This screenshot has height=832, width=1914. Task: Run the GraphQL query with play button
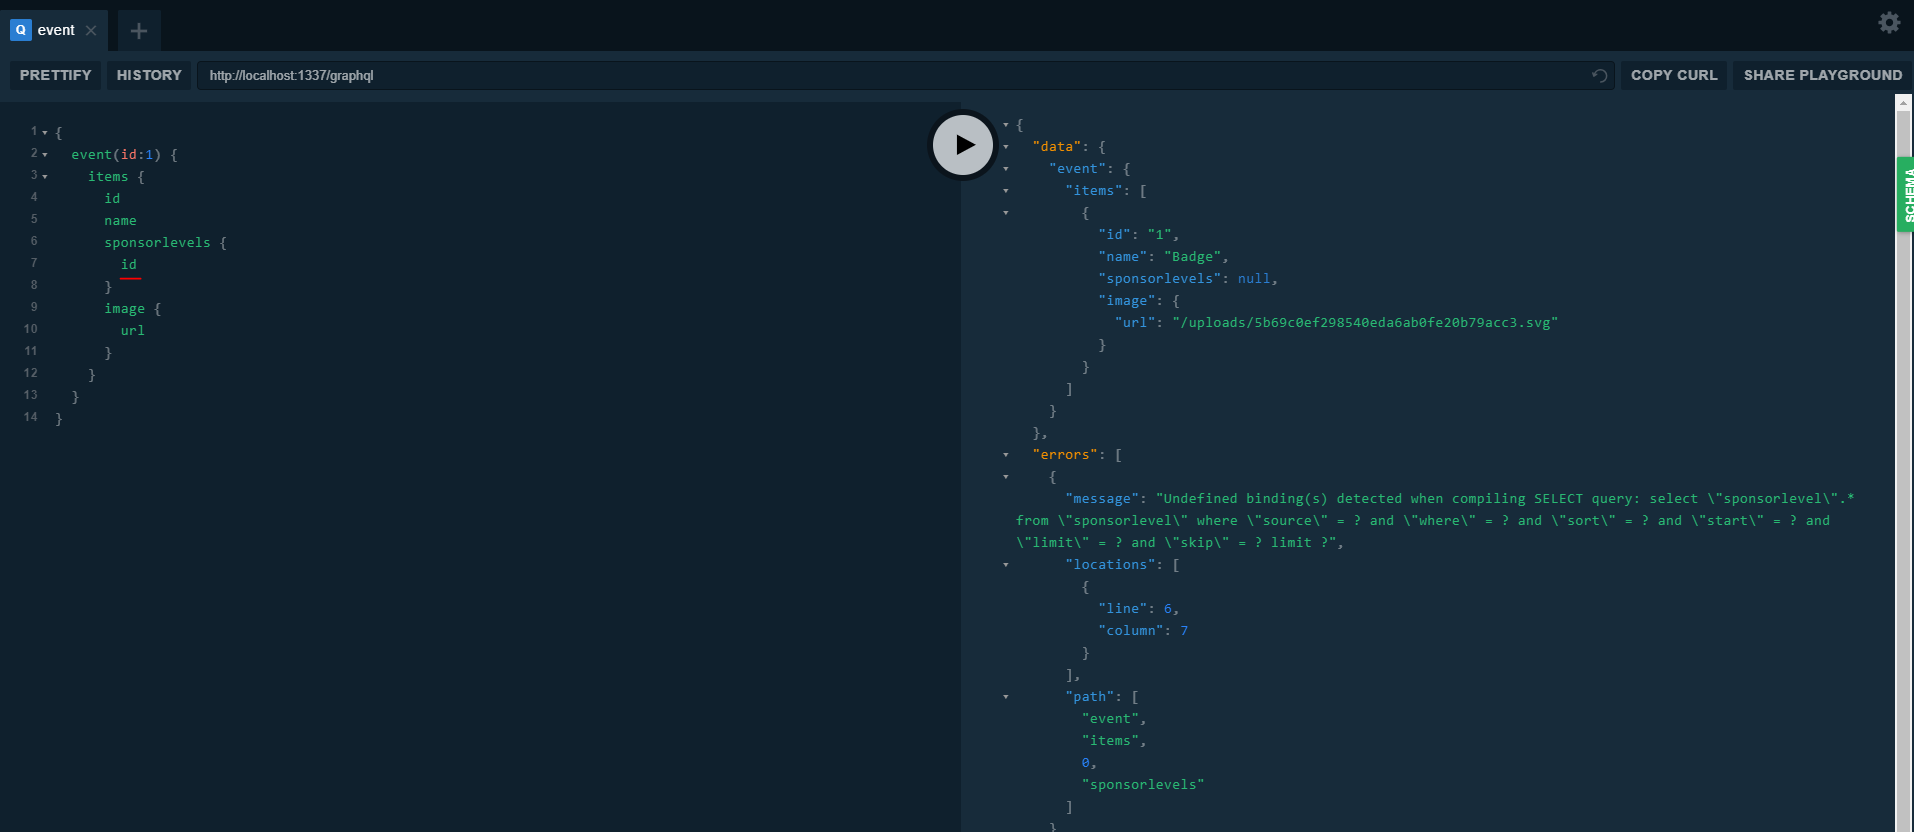coord(962,145)
